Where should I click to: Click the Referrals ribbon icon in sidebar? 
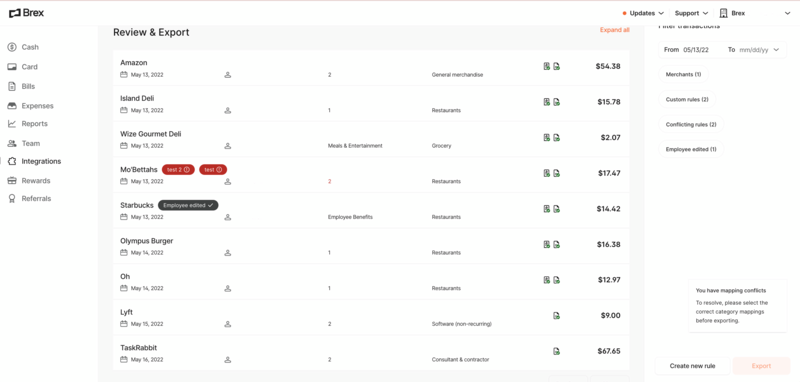(12, 198)
